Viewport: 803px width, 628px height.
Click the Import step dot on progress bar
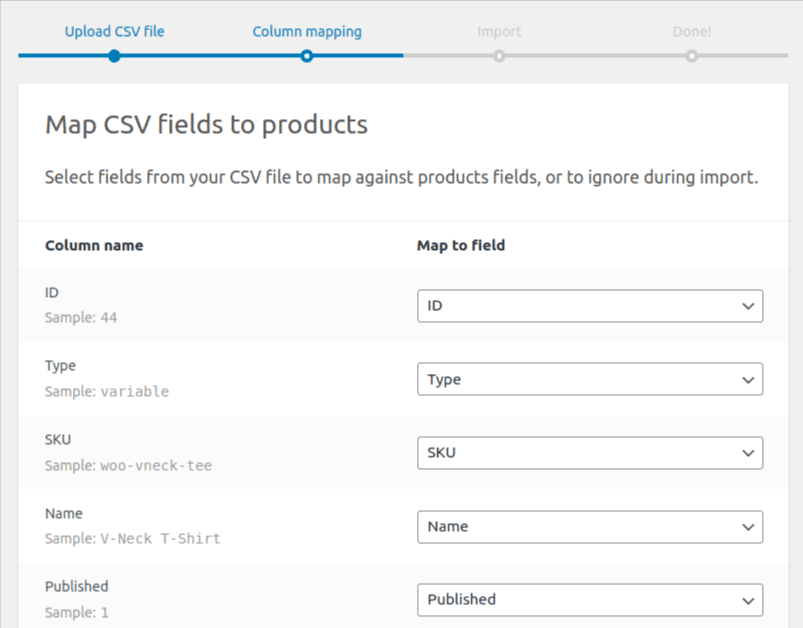[x=499, y=56]
